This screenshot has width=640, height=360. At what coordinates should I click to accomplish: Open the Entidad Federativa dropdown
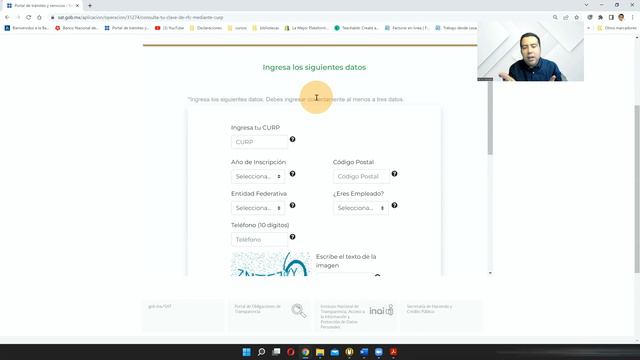point(258,208)
